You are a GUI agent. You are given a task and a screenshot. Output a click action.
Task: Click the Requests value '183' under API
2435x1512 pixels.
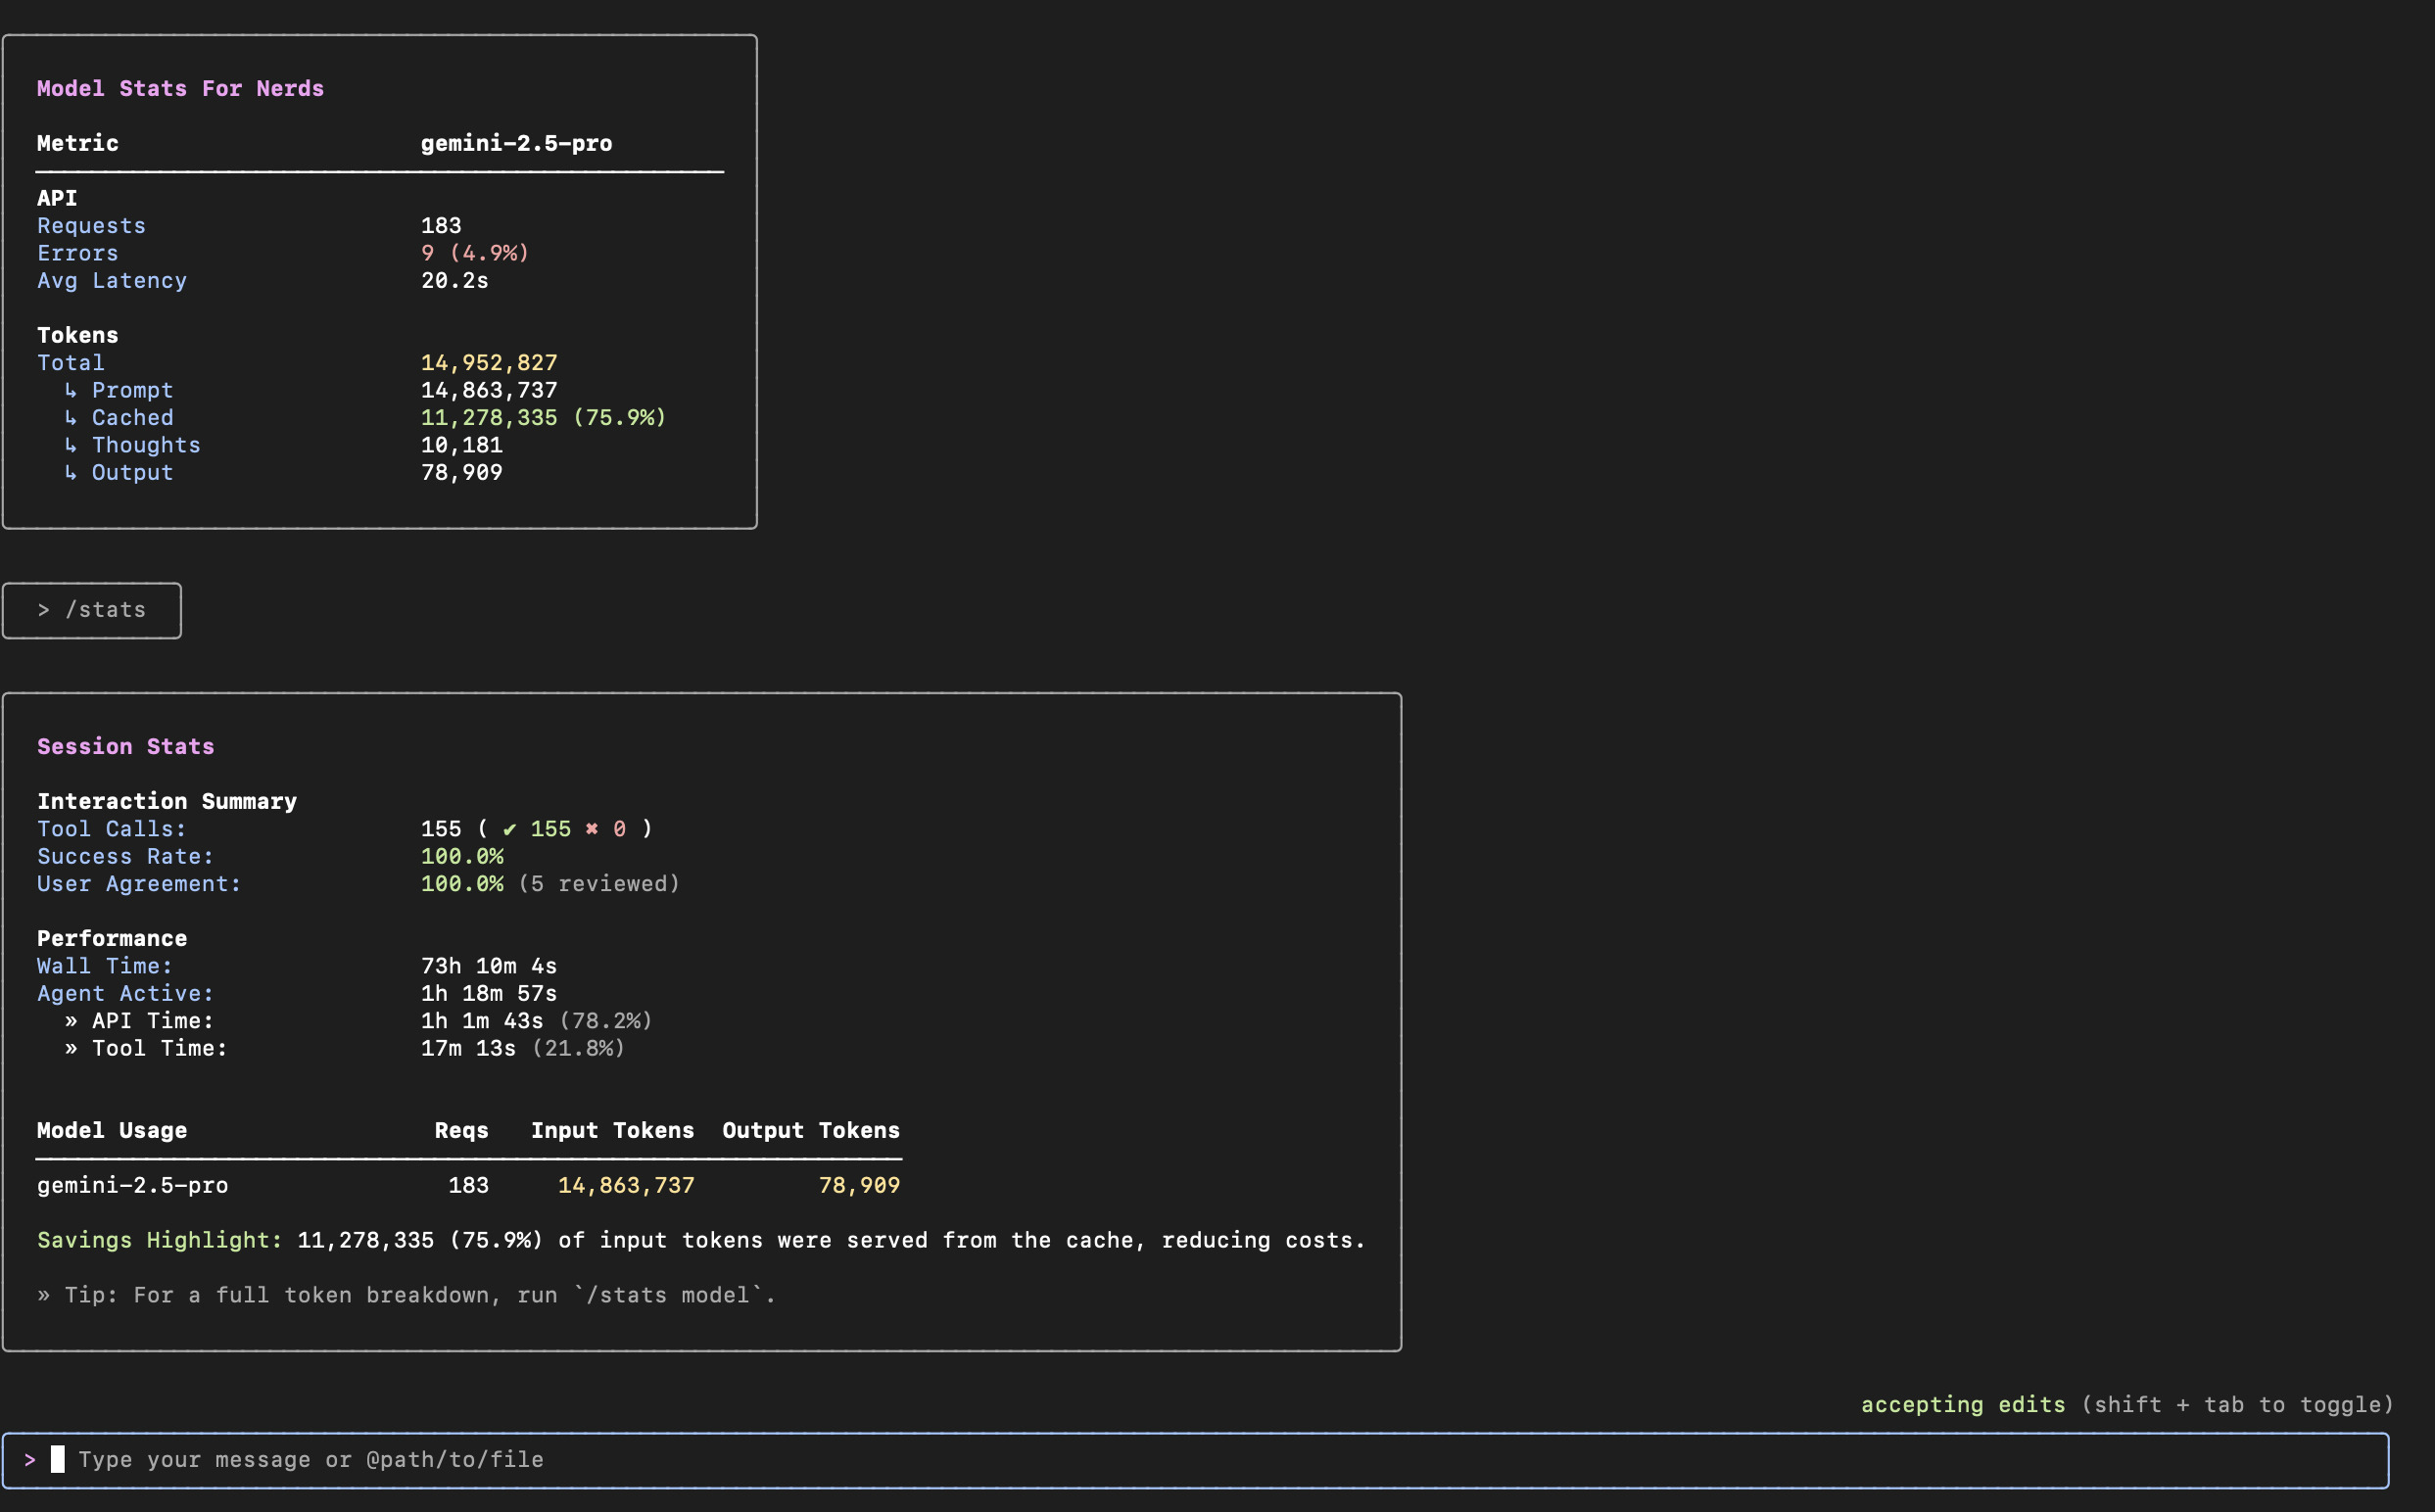point(441,226)
